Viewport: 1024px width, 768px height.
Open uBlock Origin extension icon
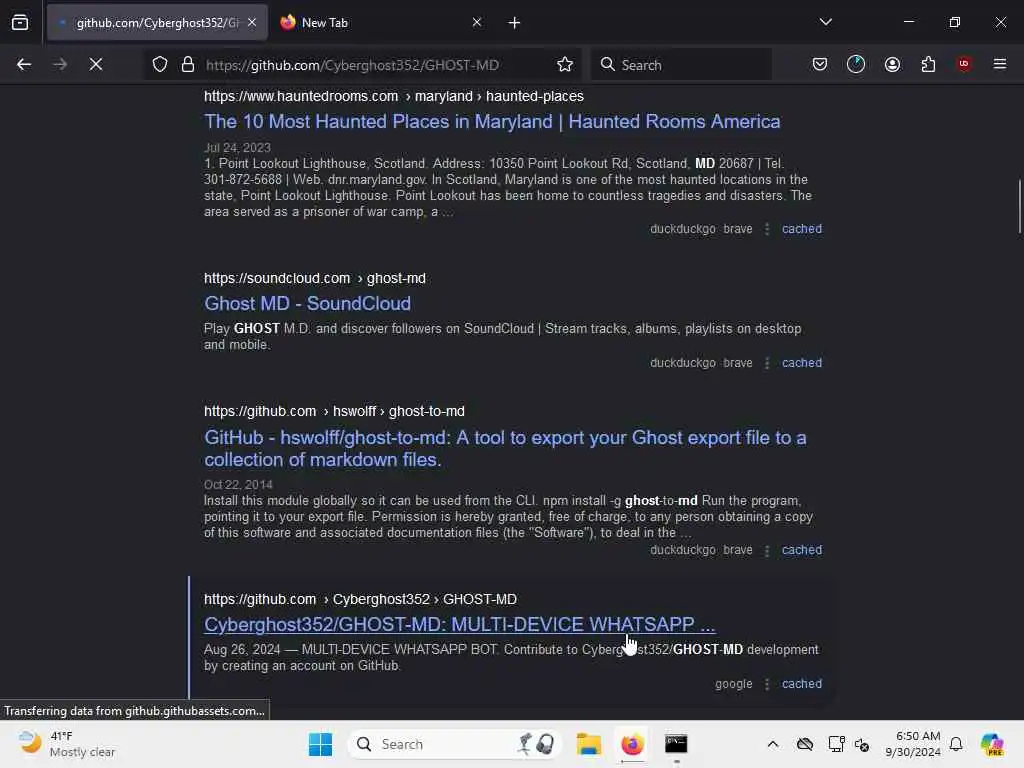click(964, 64)
